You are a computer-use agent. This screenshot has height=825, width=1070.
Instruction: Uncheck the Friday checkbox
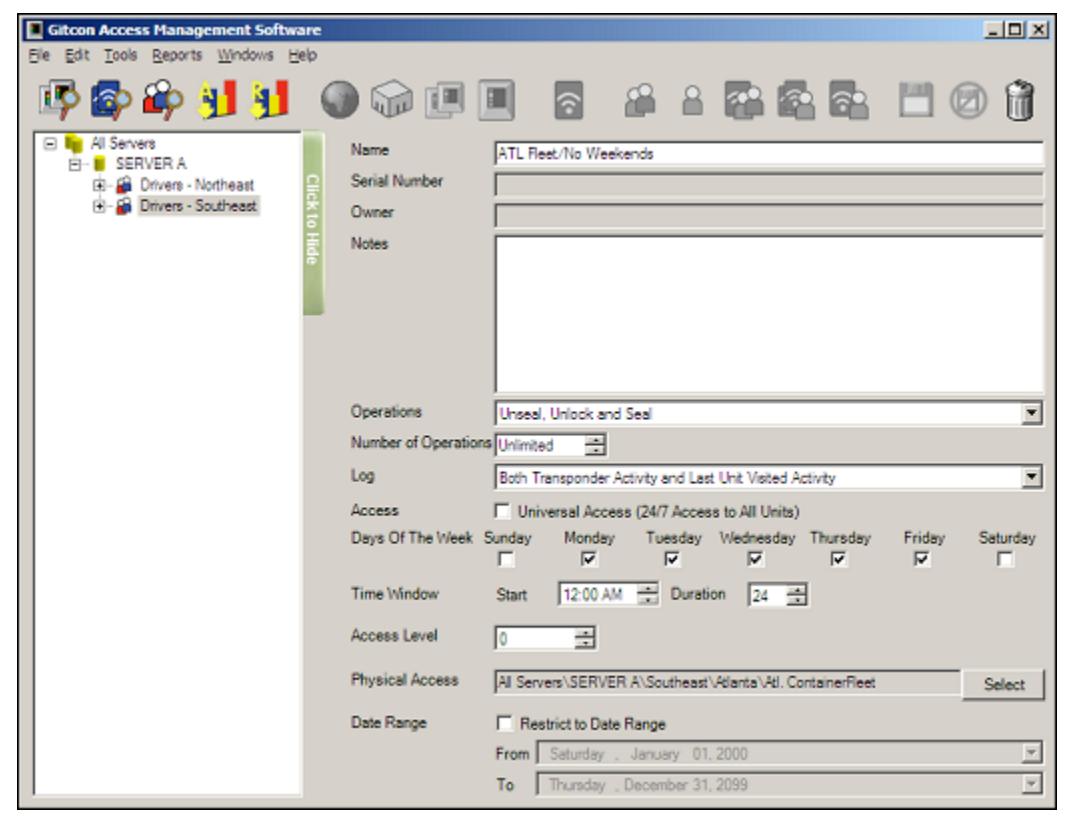click(922, 560)
